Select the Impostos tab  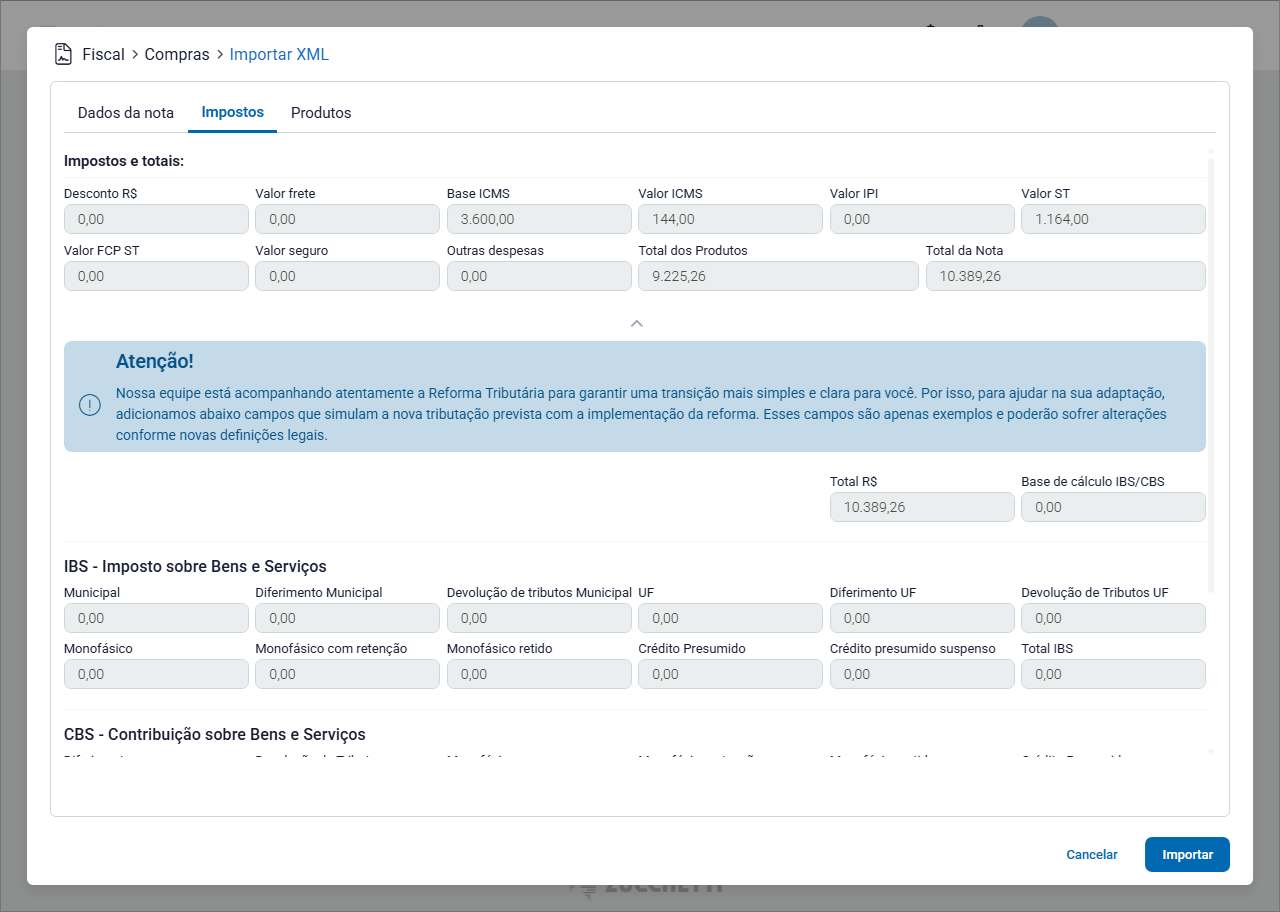[232, 112]
